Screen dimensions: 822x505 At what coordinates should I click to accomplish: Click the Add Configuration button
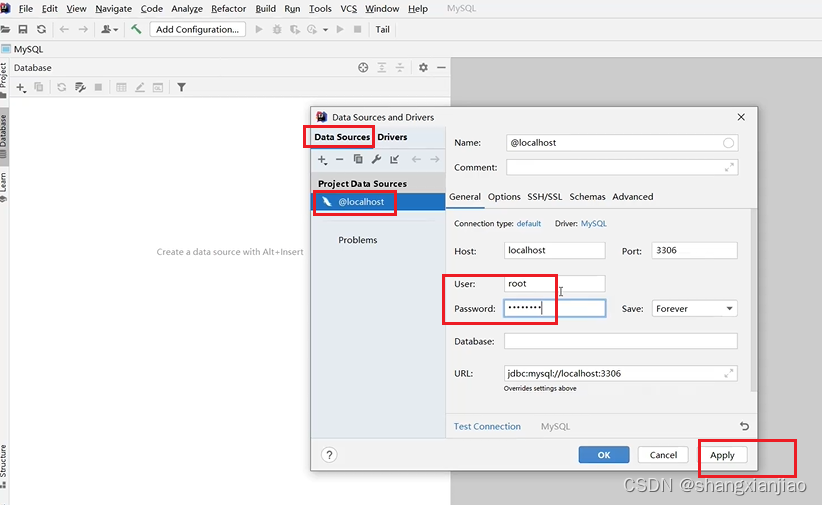[197, 29]
